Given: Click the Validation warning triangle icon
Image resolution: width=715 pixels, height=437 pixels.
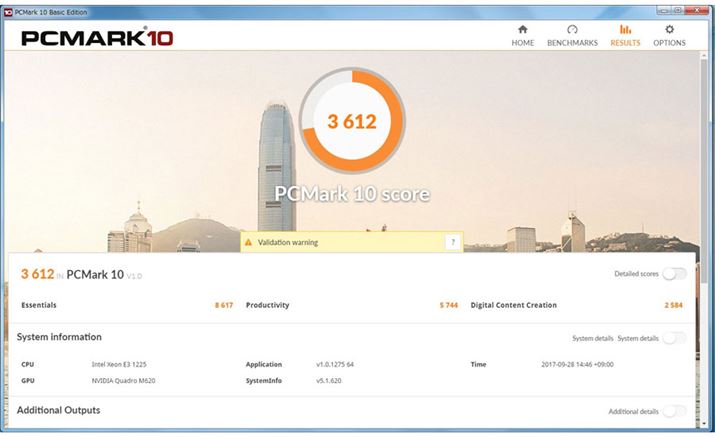Looking at the screenshot, I should 249,242.
